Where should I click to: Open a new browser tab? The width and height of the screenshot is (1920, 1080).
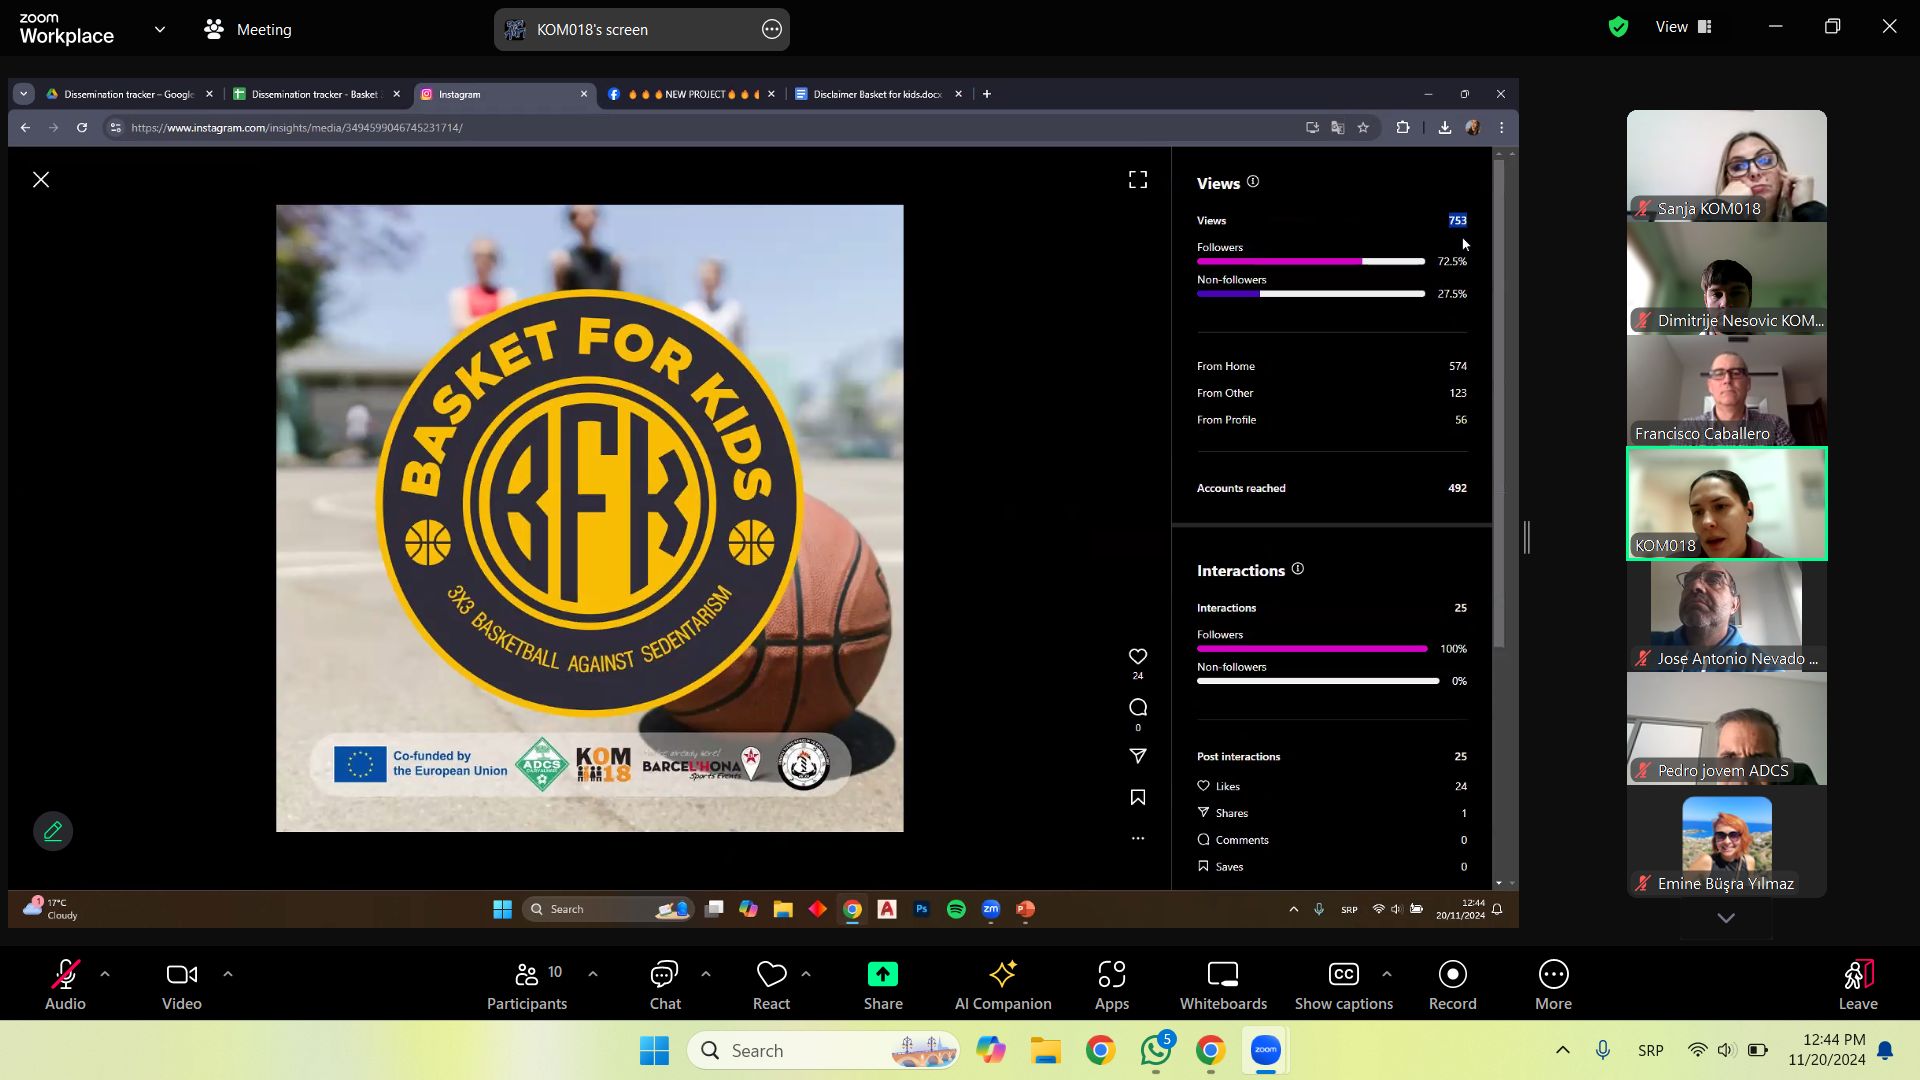pos(987,94)
